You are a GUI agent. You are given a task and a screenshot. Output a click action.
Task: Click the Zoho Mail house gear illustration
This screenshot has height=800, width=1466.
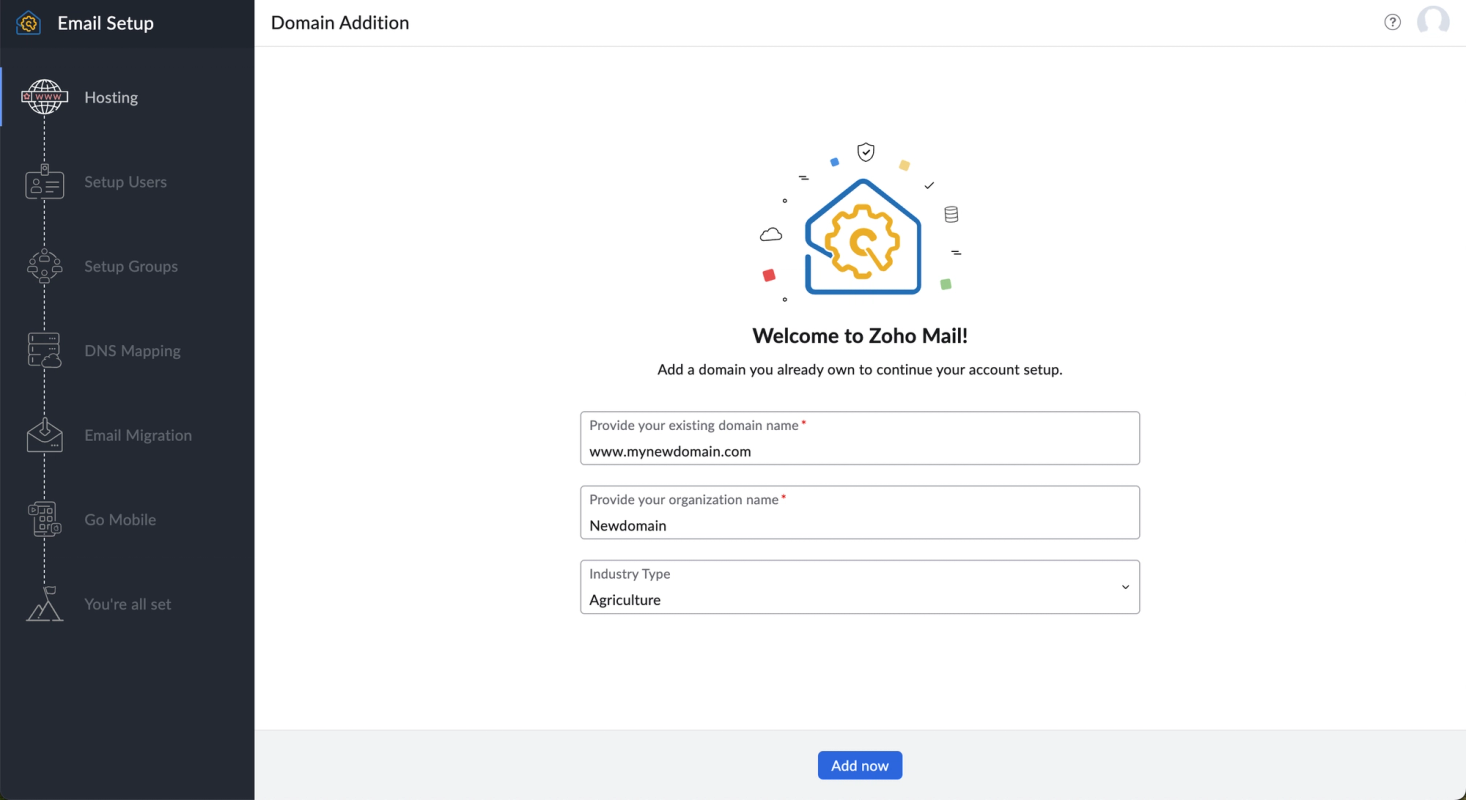pos(862,237)
